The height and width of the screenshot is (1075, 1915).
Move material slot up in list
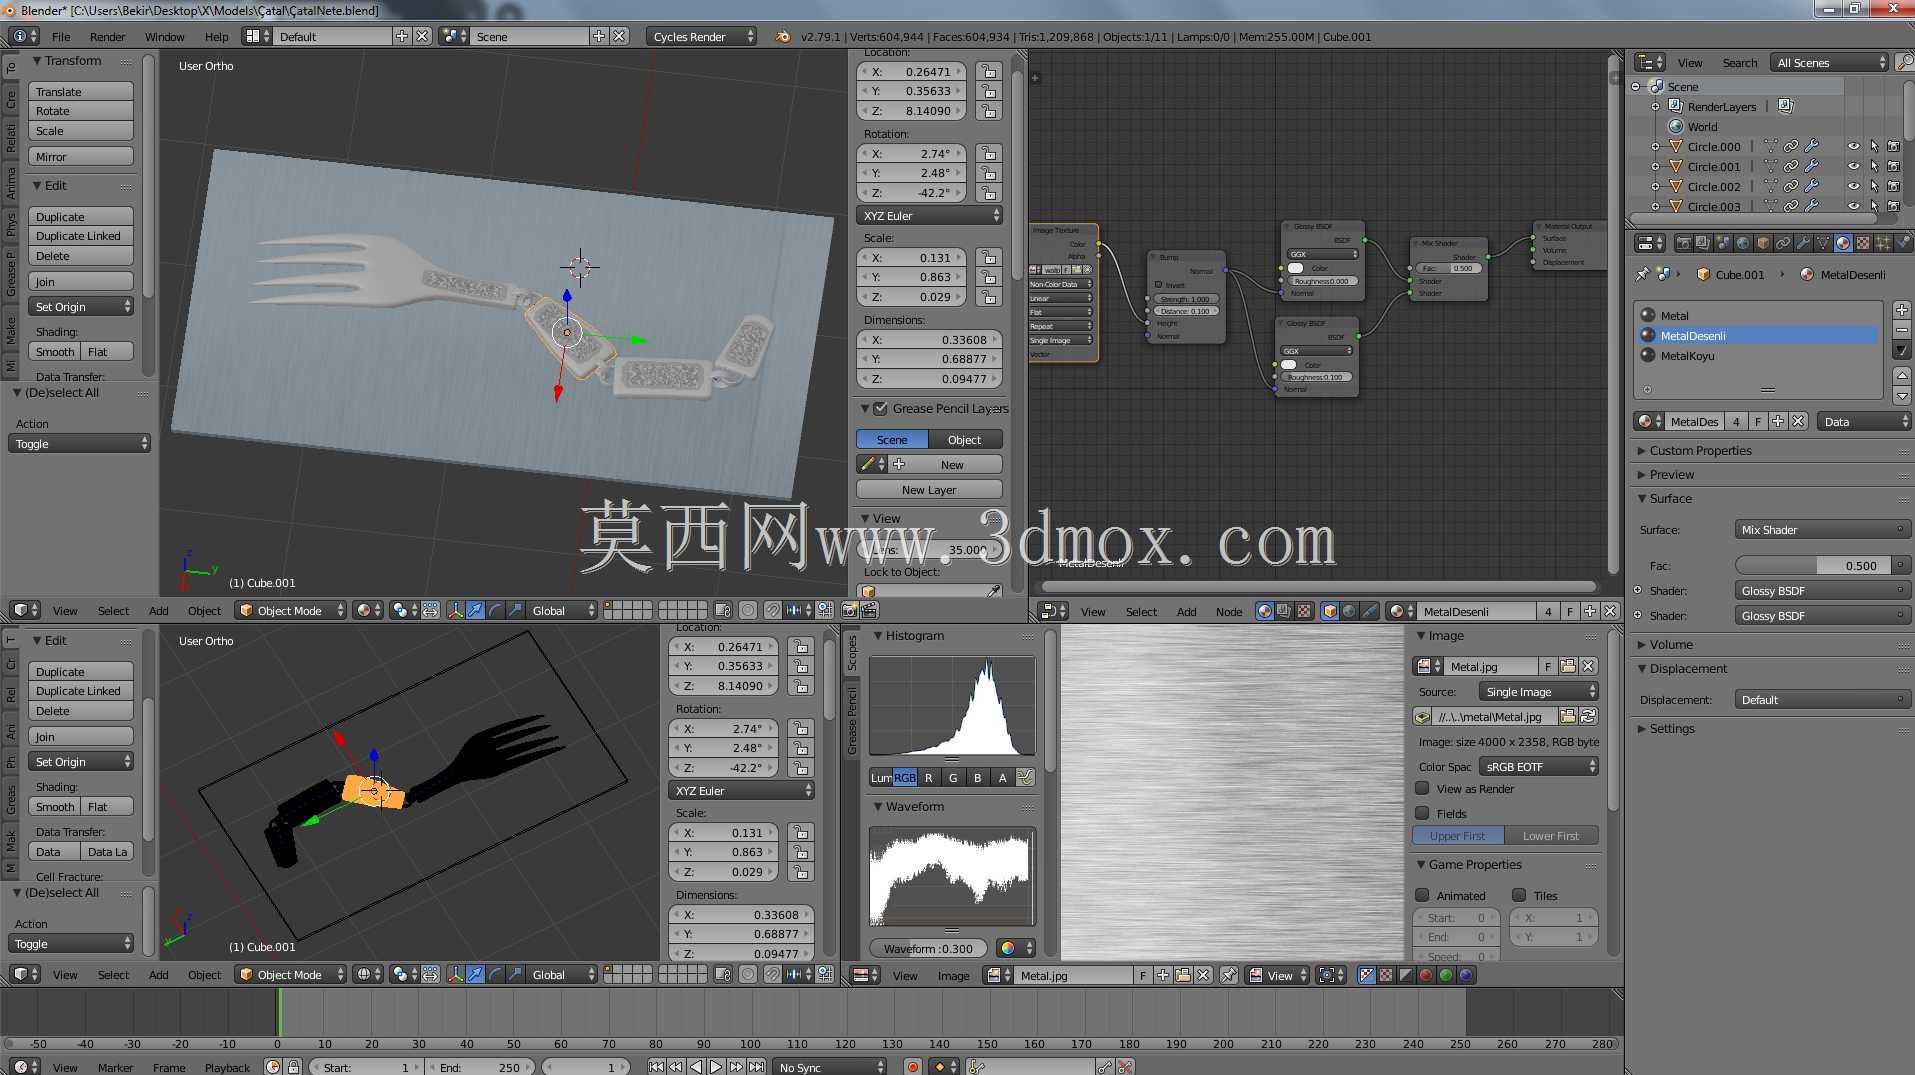[1902, 375]
